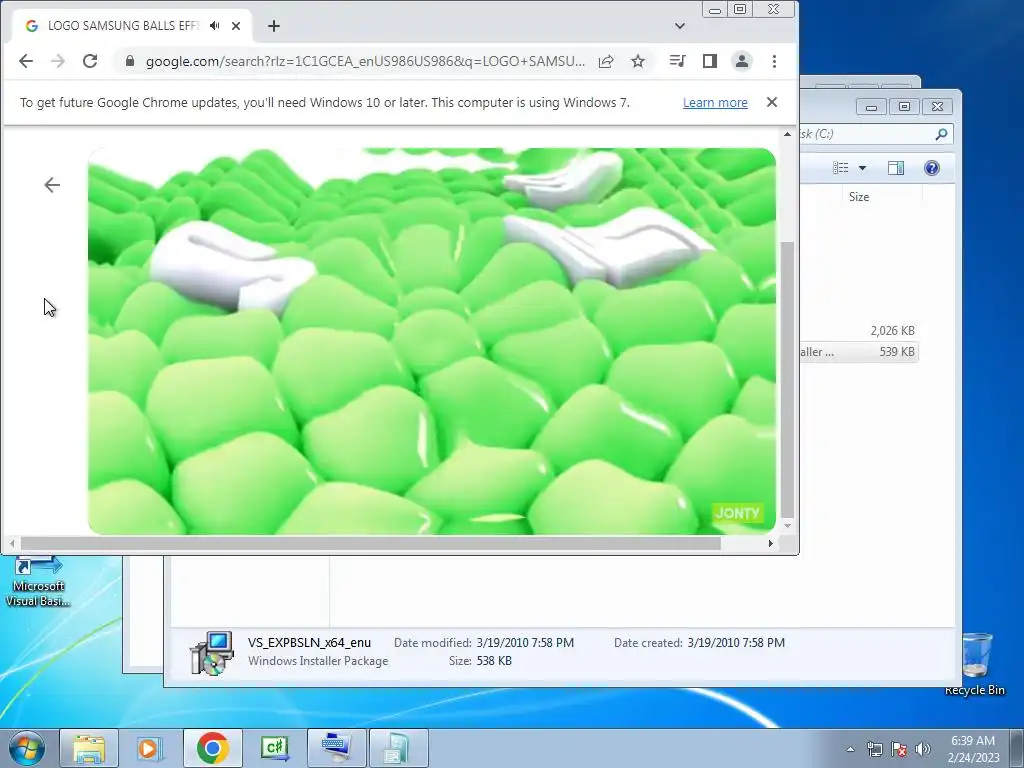Click the installer setup taskbar icon
Viewport: 1024px width, 768px height.
click(398, 748)
